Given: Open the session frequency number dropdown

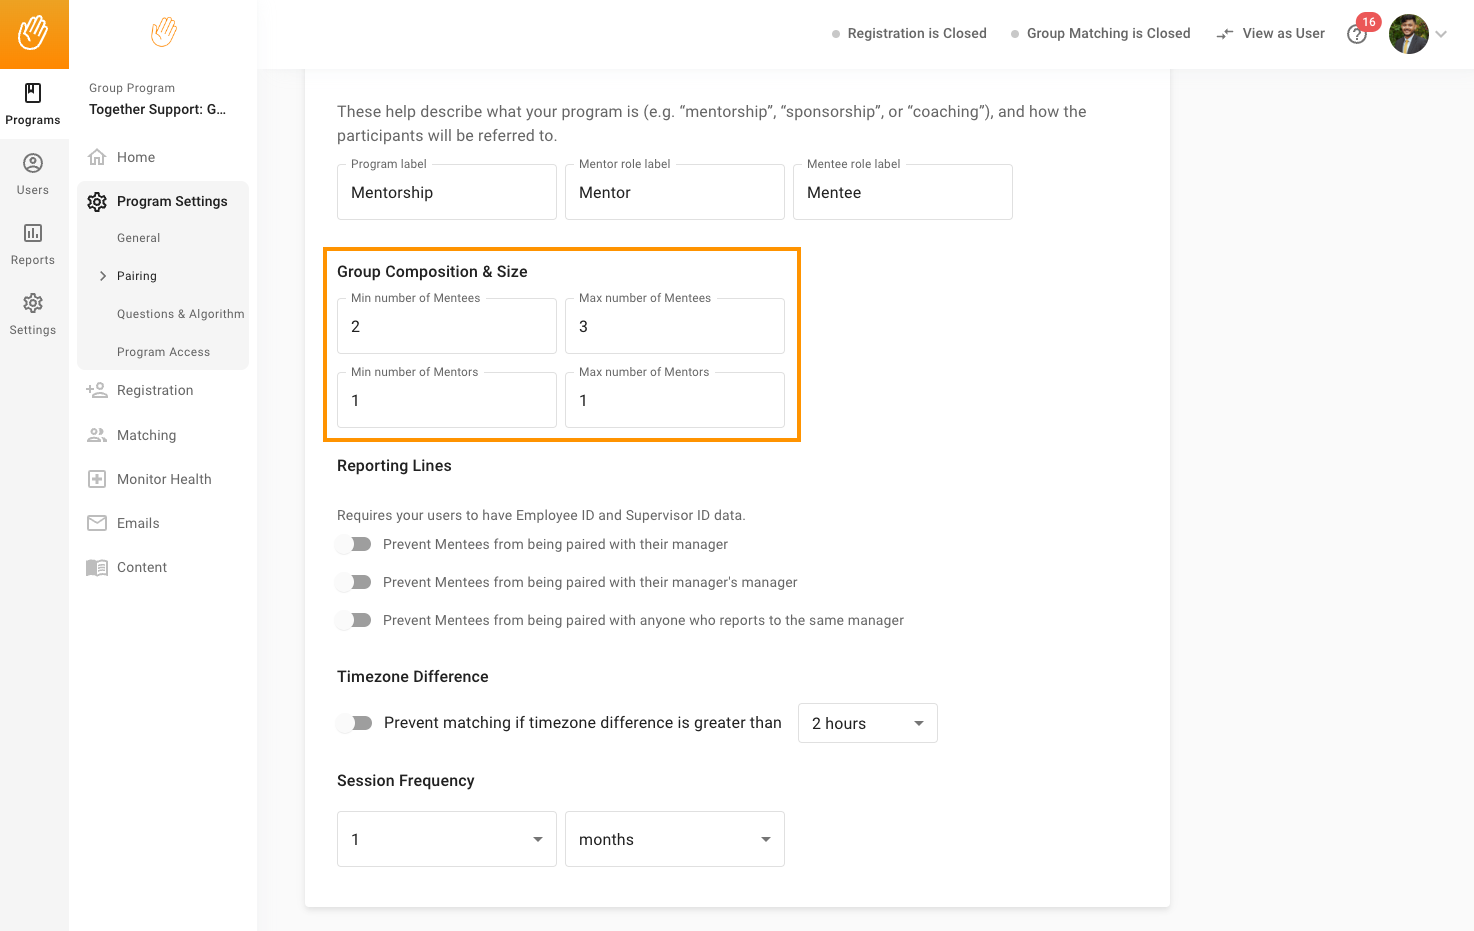Looking at the screenshot, I should point(447,839).
